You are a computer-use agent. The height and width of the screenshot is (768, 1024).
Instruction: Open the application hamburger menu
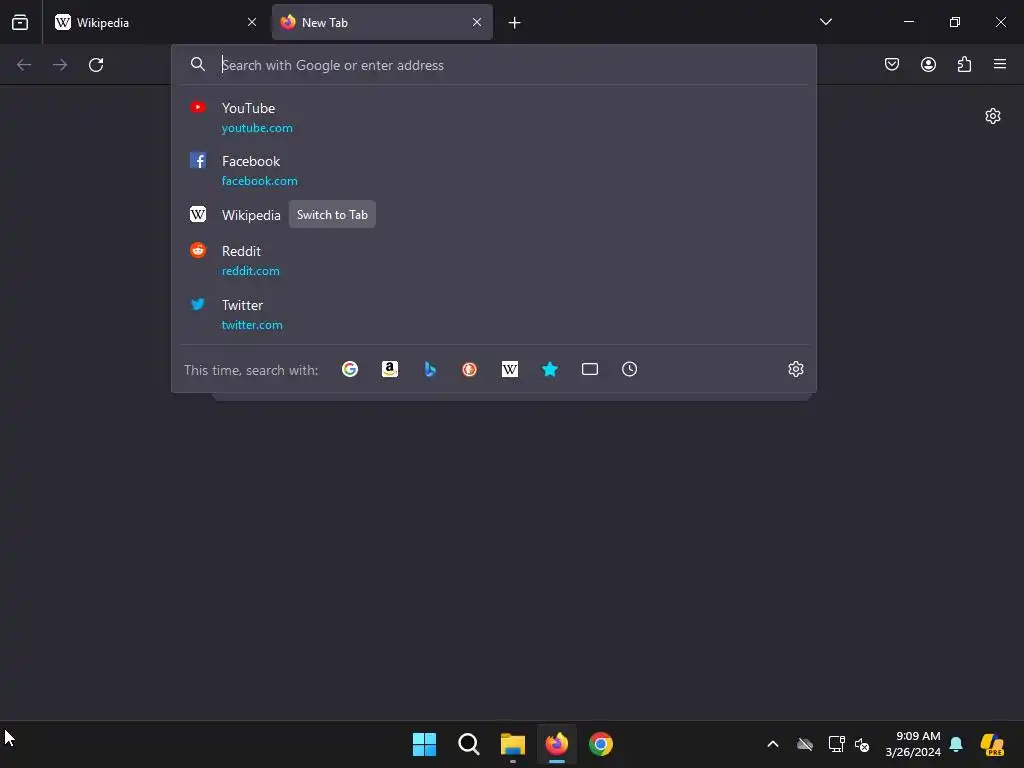pyautogui.click(x=1000, y=64)
